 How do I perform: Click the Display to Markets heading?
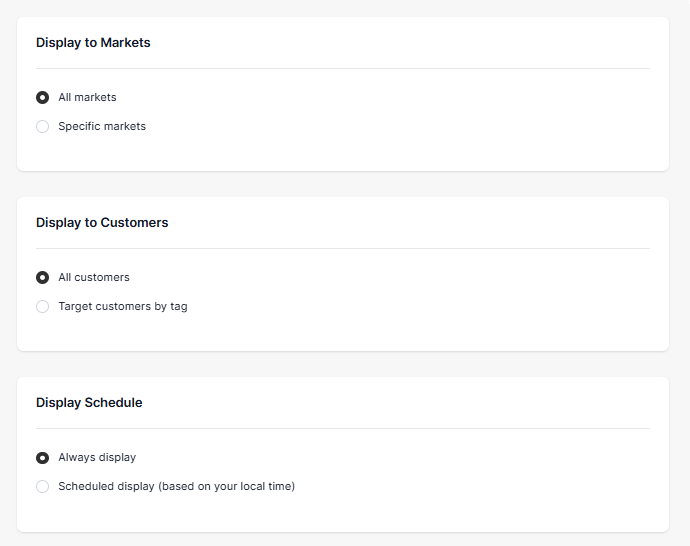(x=93, y=43)
